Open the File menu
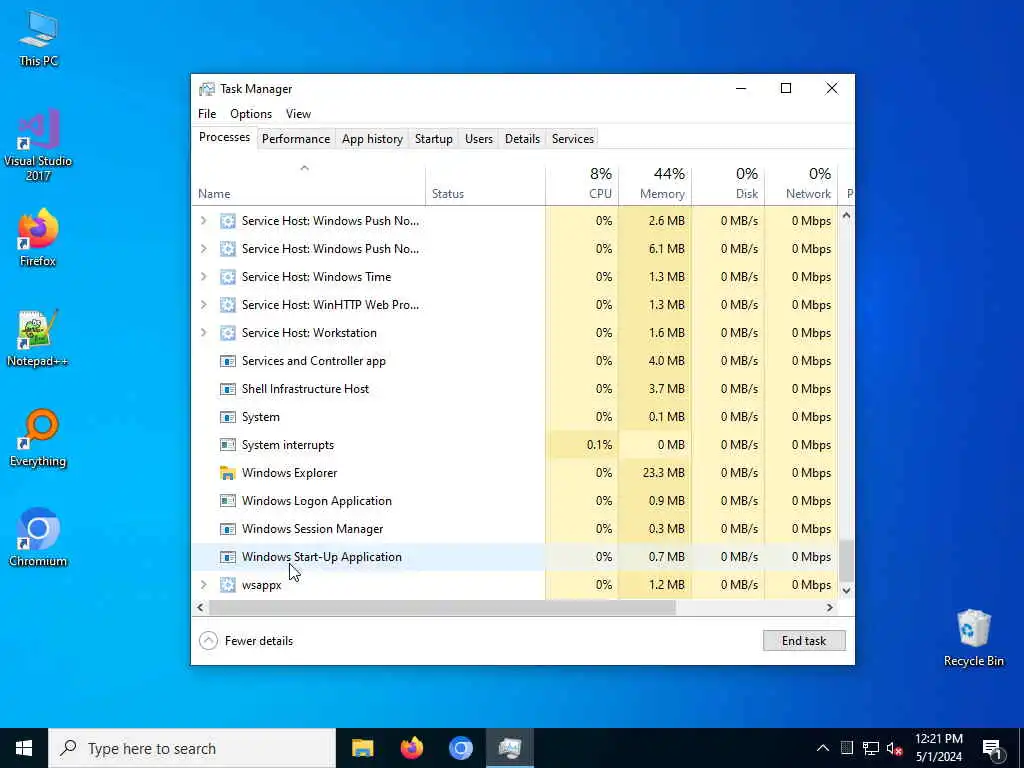 point(207,114)
